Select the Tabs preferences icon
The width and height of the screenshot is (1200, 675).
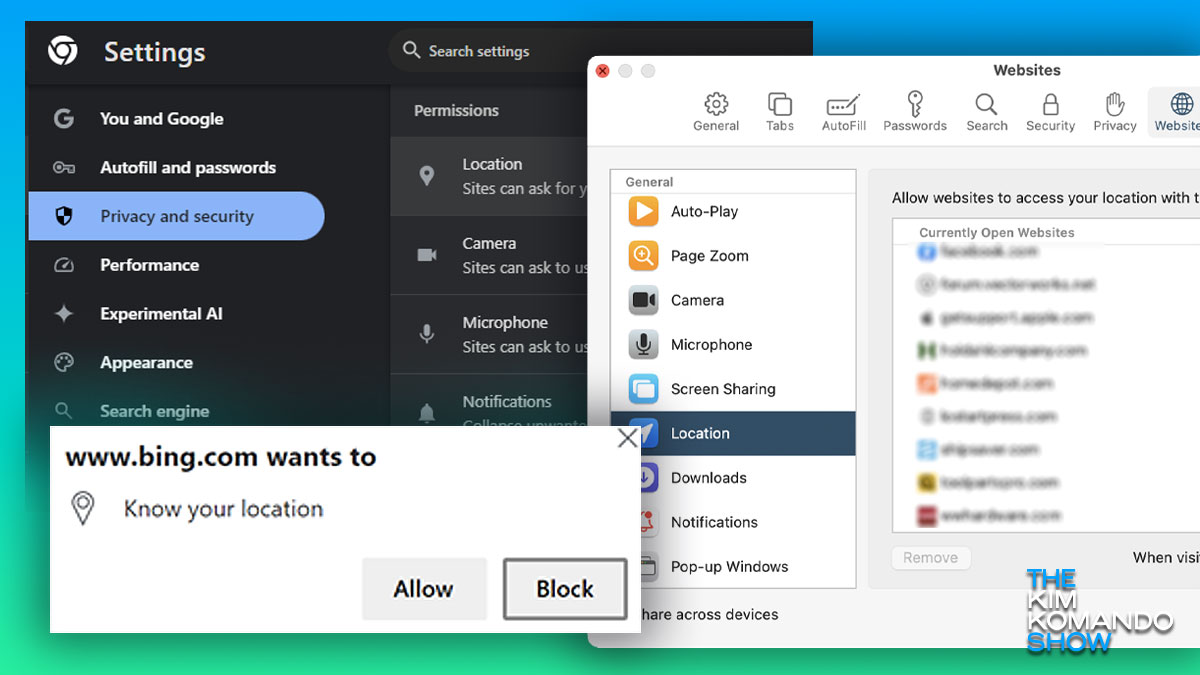coord(780,111)
